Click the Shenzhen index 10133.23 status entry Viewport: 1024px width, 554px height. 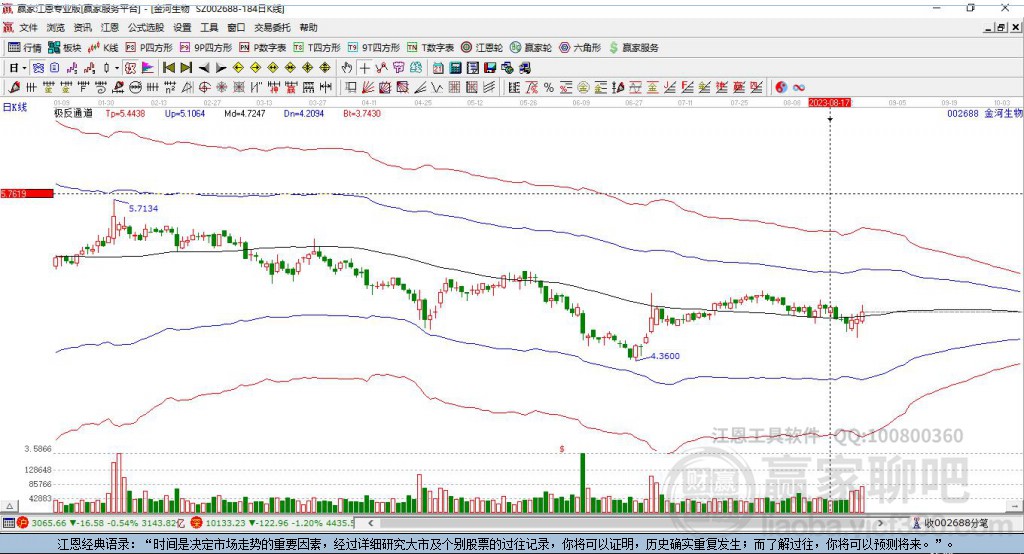click(272, 523)
